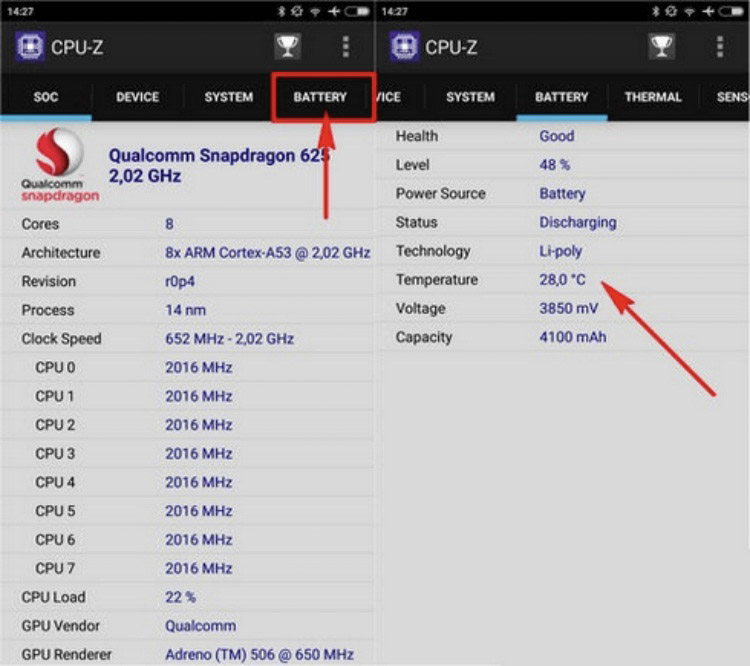Tap the CPU 2 row
750x666 pixels.
(x=187, y=425)
